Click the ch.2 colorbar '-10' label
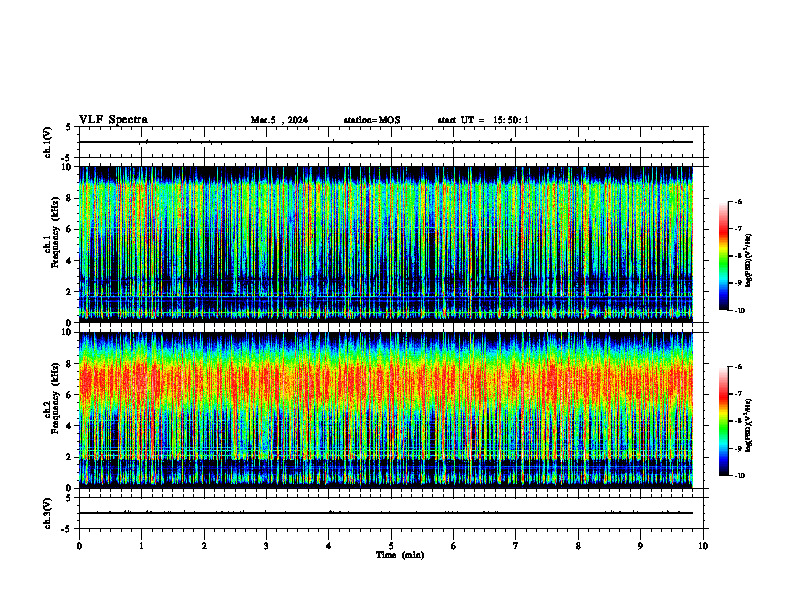 [x=740, y=476]
